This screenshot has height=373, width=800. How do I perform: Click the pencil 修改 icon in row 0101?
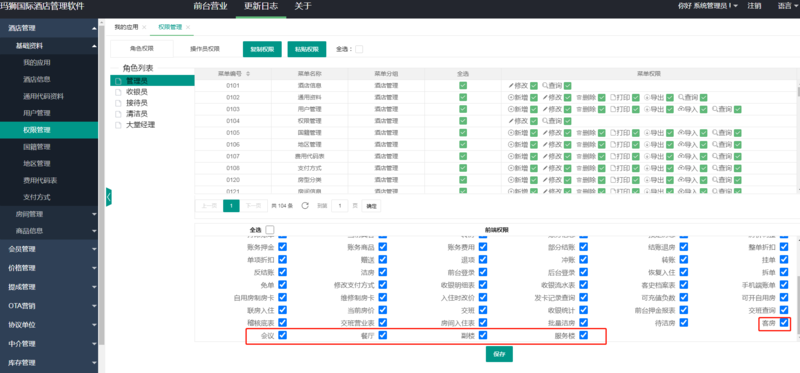pyautogui.click(x=511, y=86)
